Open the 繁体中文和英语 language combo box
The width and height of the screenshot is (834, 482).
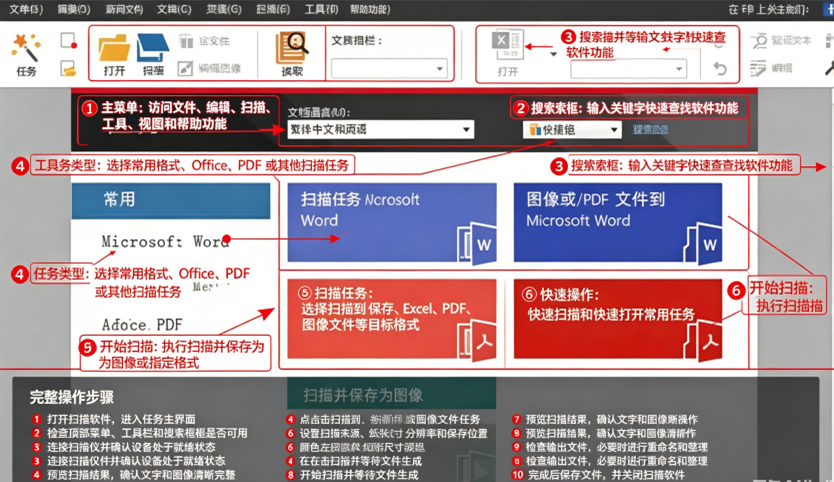tap(380, 129)
